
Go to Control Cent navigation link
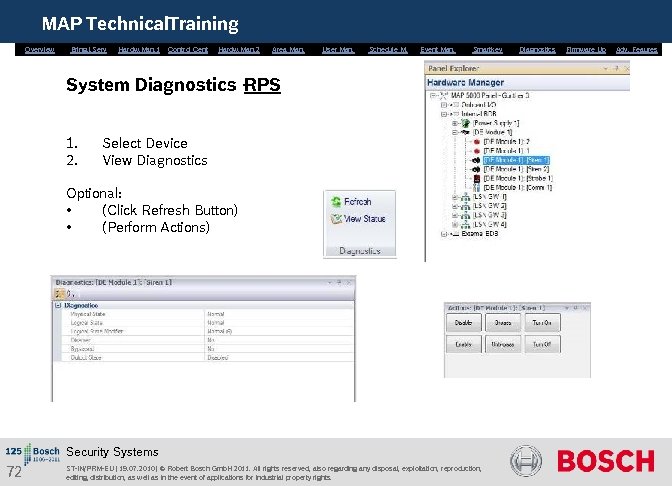pos(188,50)
